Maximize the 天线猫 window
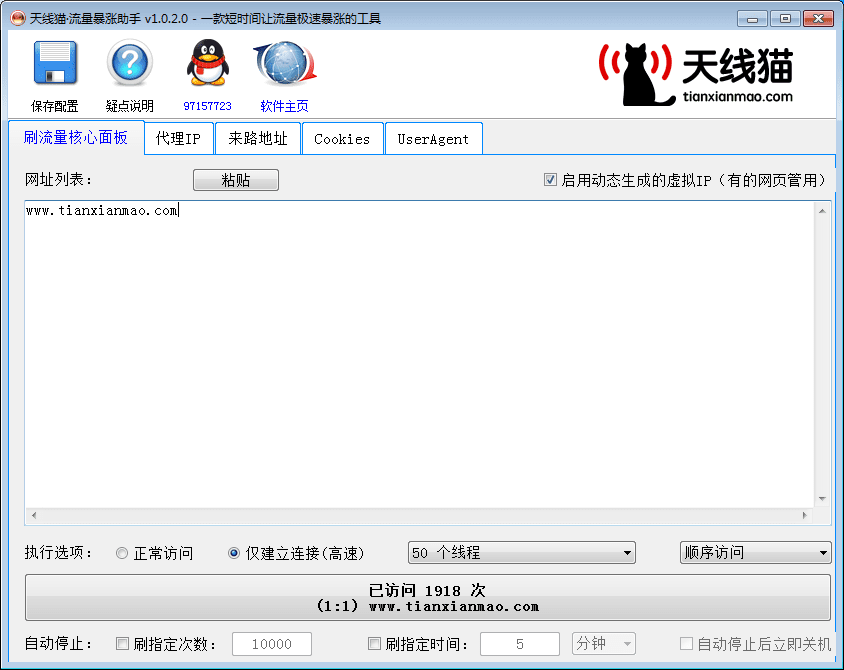This screenshot has width=844, height=670. [785, 19]
